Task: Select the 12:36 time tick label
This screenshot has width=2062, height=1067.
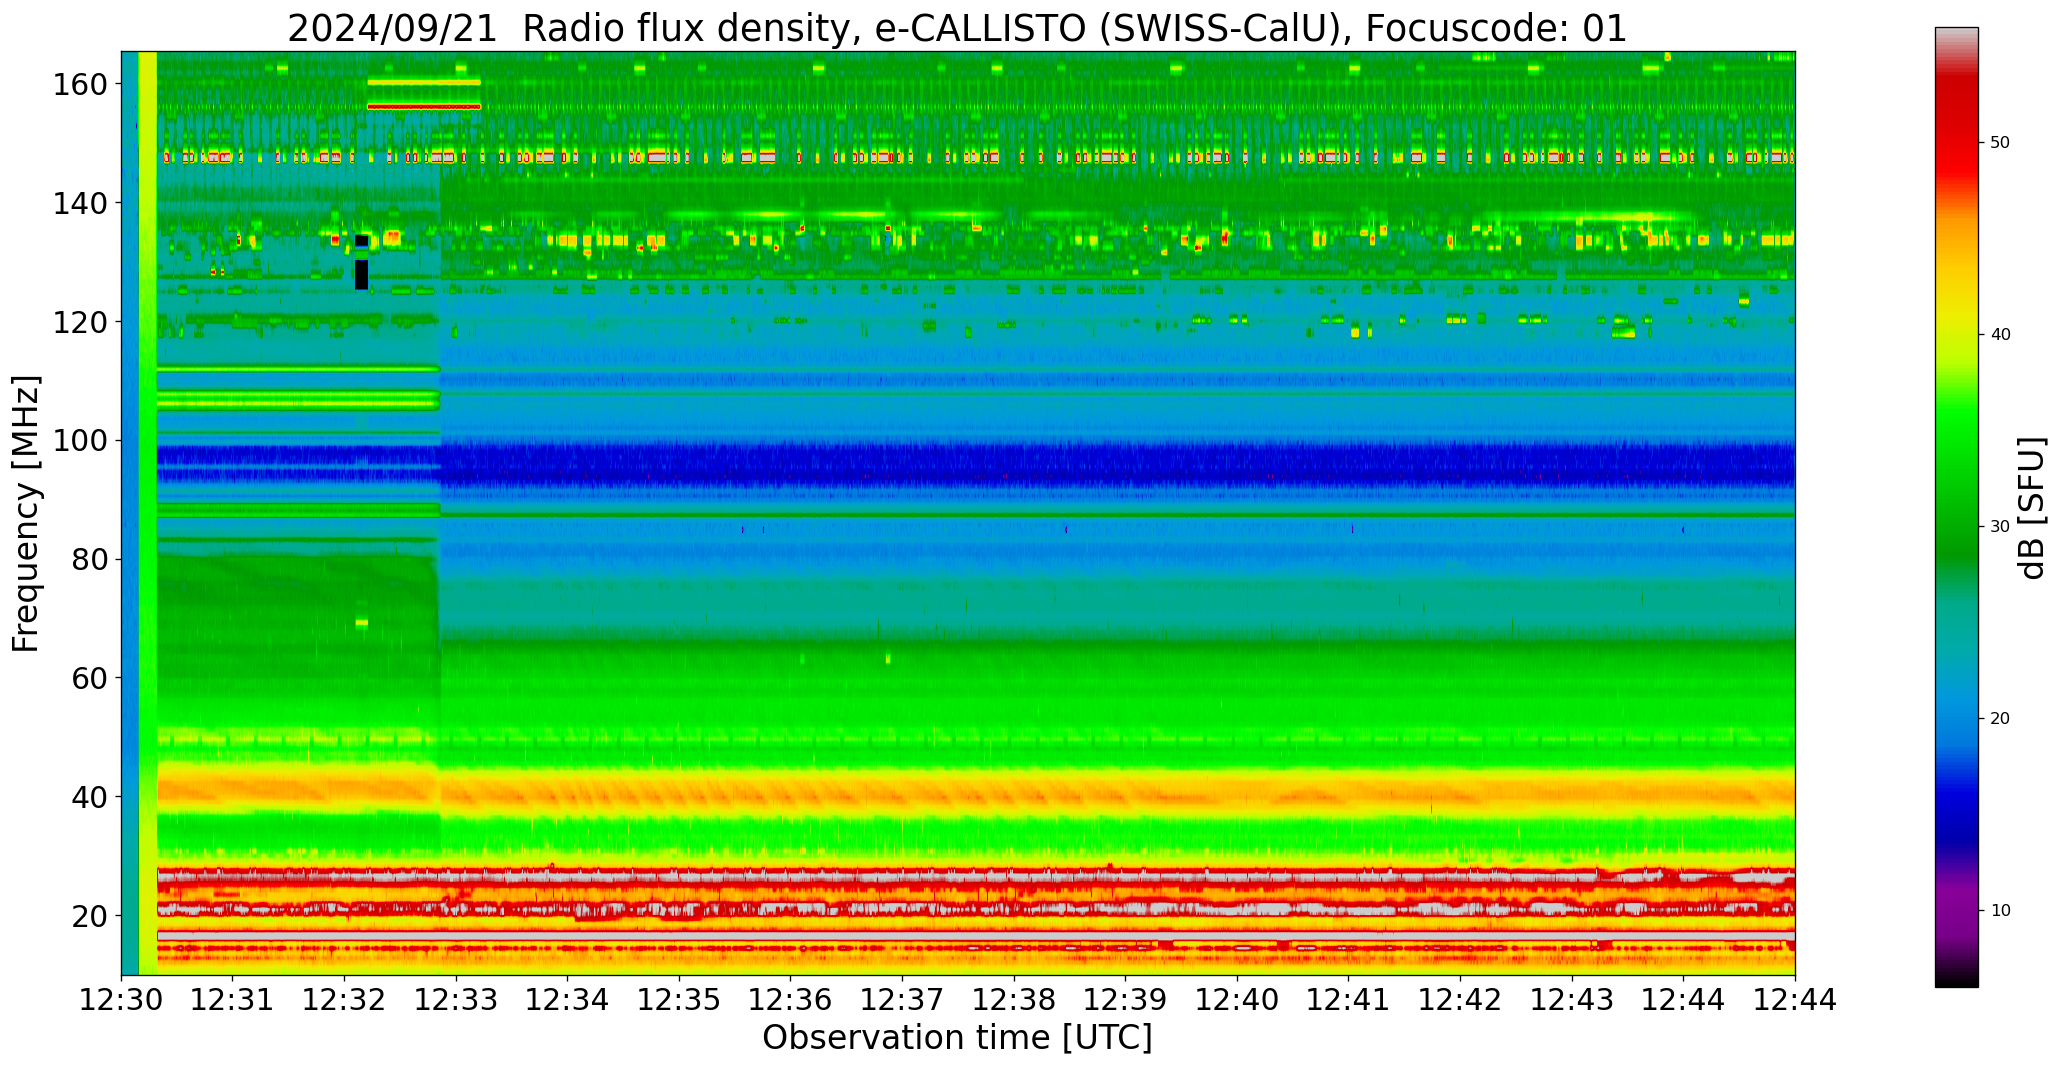Action: 791,1000
